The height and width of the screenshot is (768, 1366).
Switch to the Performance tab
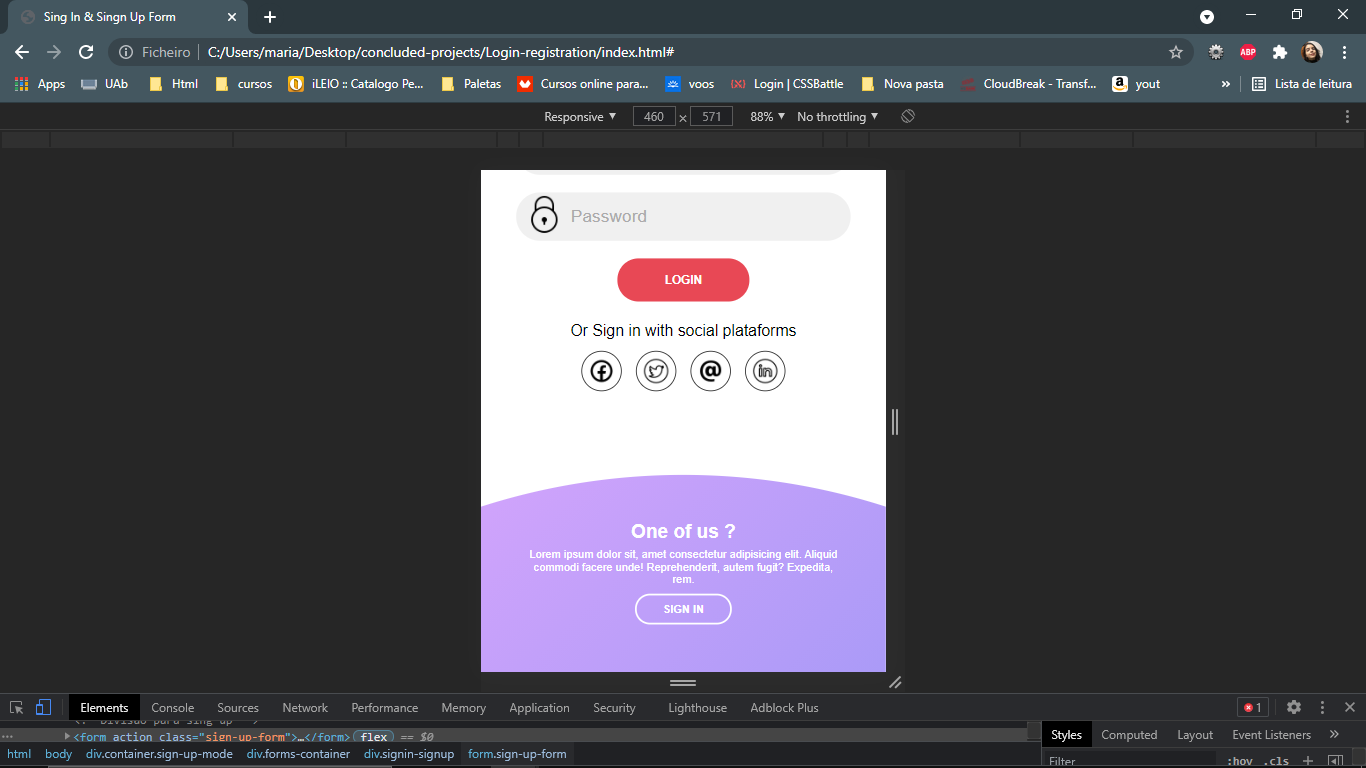pyautogui.click(x=385, y=707)
